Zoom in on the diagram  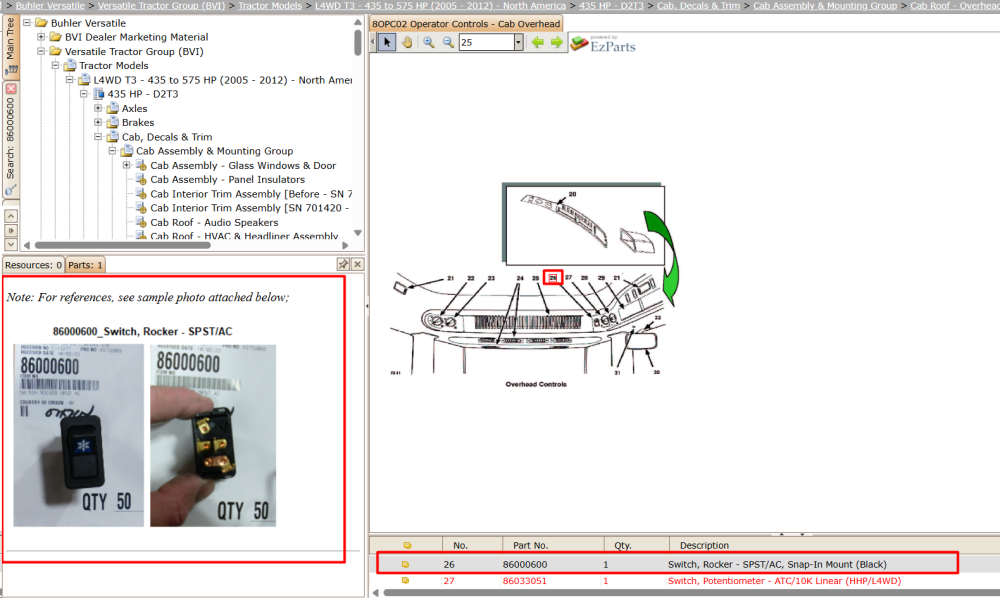(x=429, y=42)
